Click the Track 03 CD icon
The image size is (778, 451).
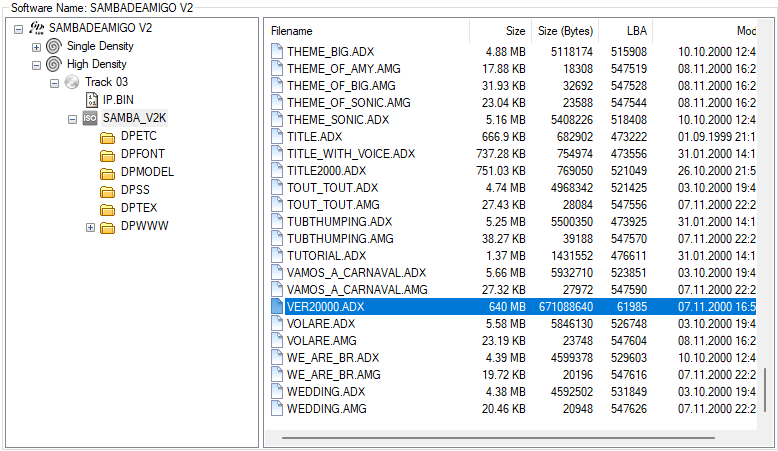click(x=72, y=82)
